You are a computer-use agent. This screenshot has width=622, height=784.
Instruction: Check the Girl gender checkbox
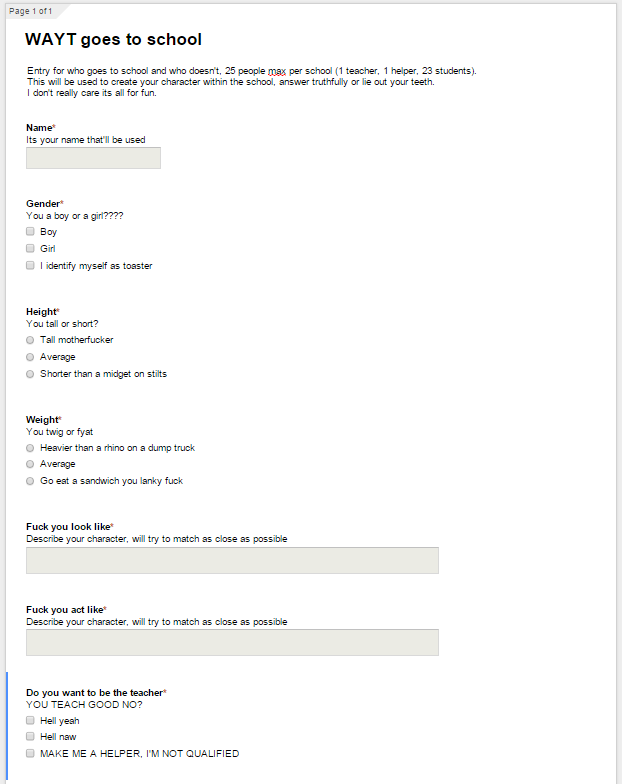pyautogui.click(x=30, y=248)
